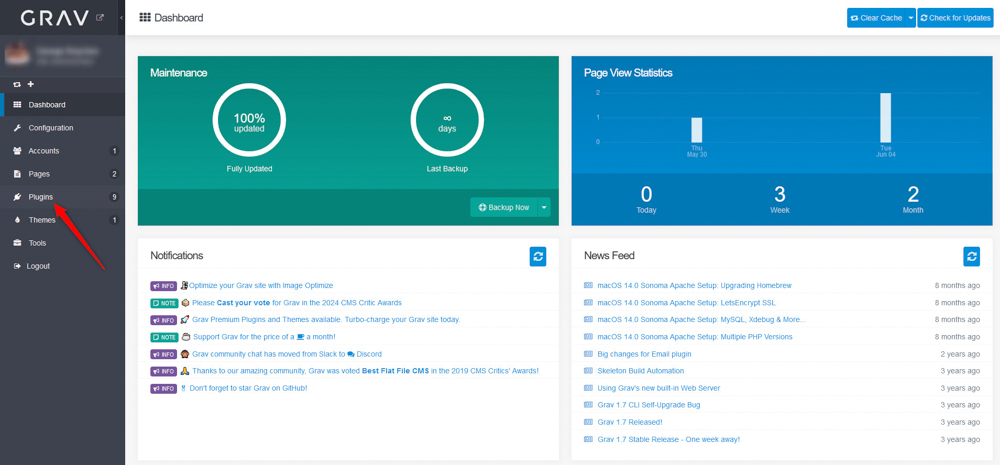
Task: Open site in new tab via GRAV external-link icon
Action: coord(100,18)
